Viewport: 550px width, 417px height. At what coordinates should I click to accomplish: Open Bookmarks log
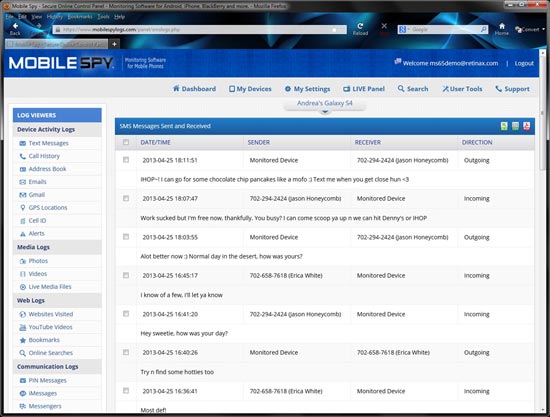pyautogui.click(x=44, y=340)
